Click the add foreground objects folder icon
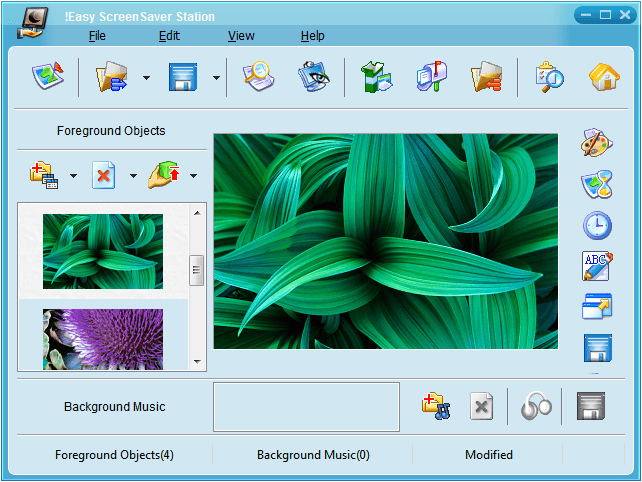The width and height of the screenshot is (642, 482). click(44, 175)
